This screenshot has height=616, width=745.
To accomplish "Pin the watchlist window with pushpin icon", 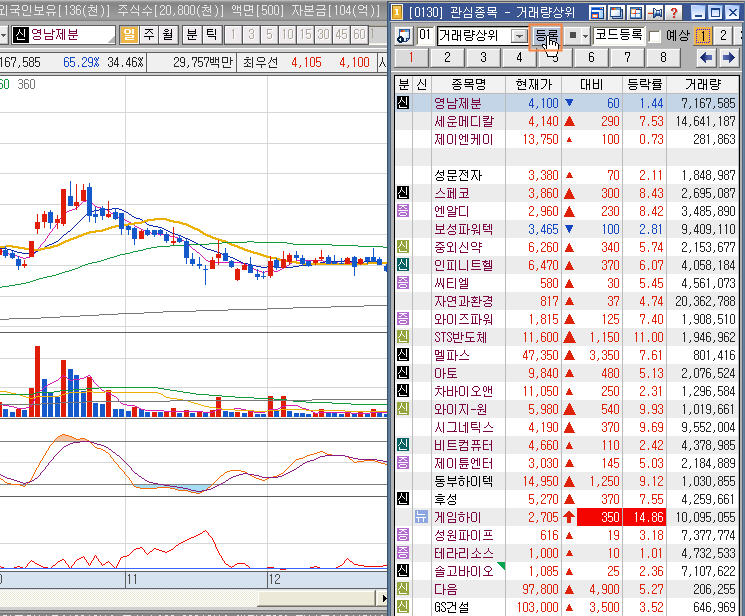I will coord(655,12).
